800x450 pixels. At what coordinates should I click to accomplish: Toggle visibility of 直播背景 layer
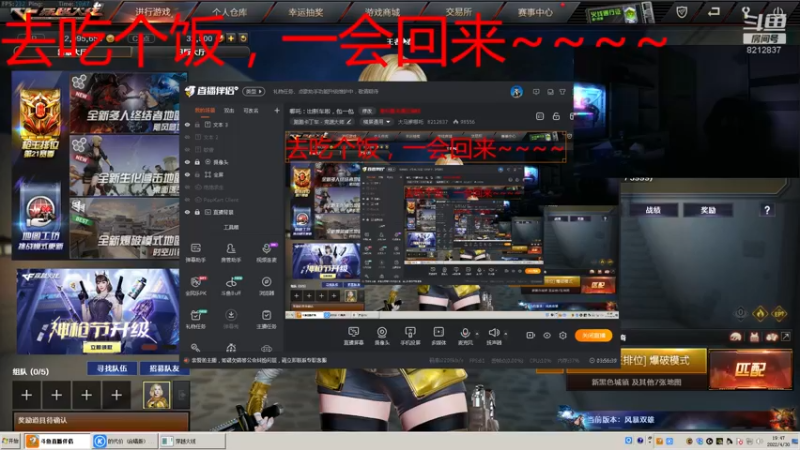(x=187, y=212)
